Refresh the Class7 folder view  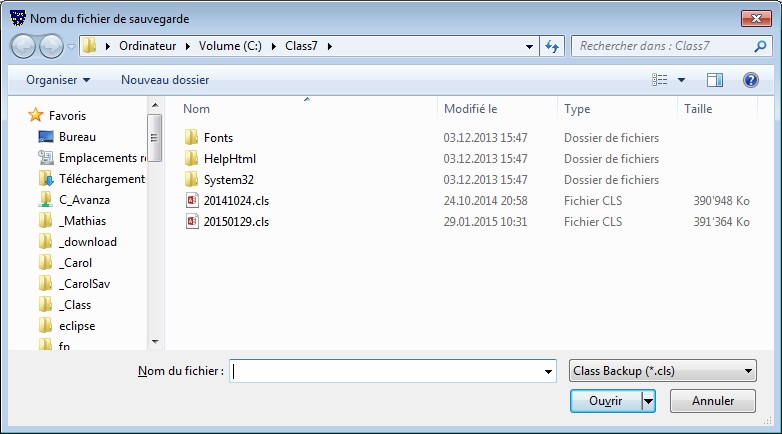click(x=552, y=46)
